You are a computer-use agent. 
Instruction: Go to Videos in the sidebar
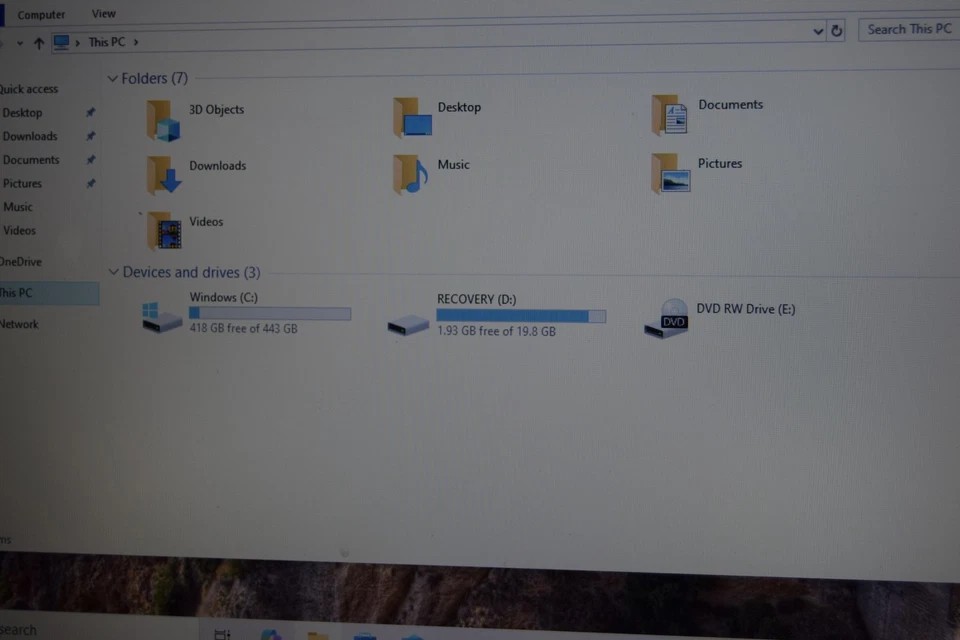[20, 231]
